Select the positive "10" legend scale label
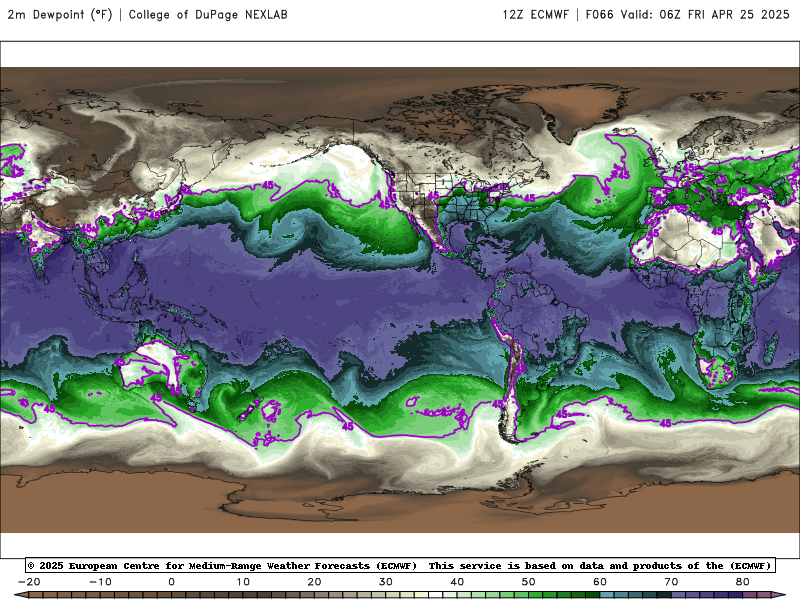The image size is (800, 600). 243,582
